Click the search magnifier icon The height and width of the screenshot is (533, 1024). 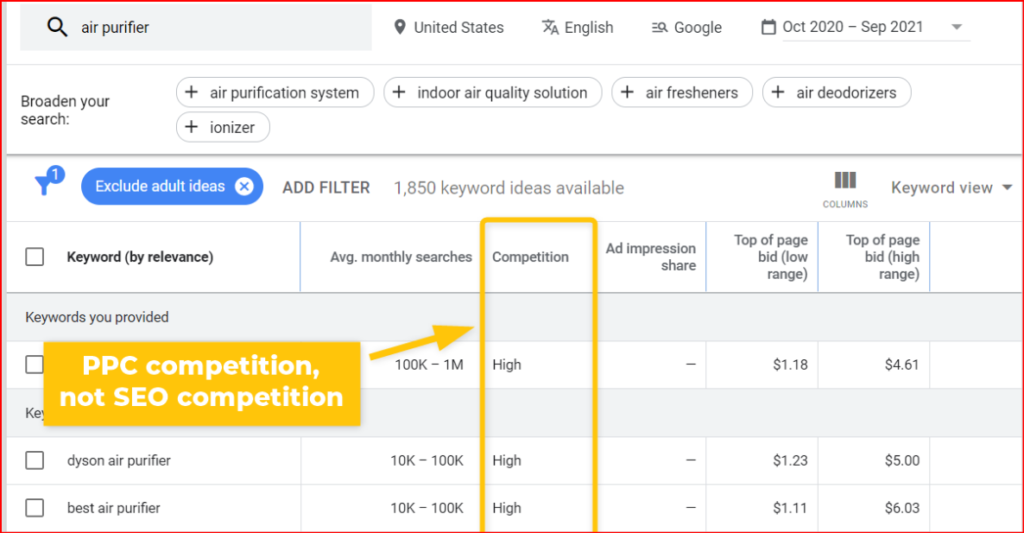57,27
